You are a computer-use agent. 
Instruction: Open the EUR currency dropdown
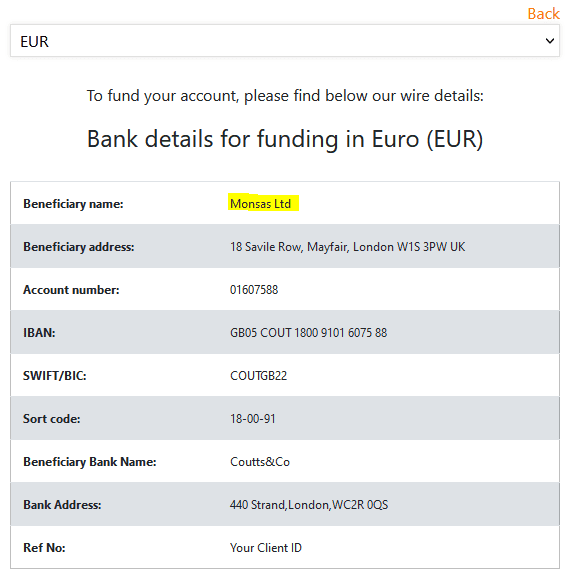point(285,41)
